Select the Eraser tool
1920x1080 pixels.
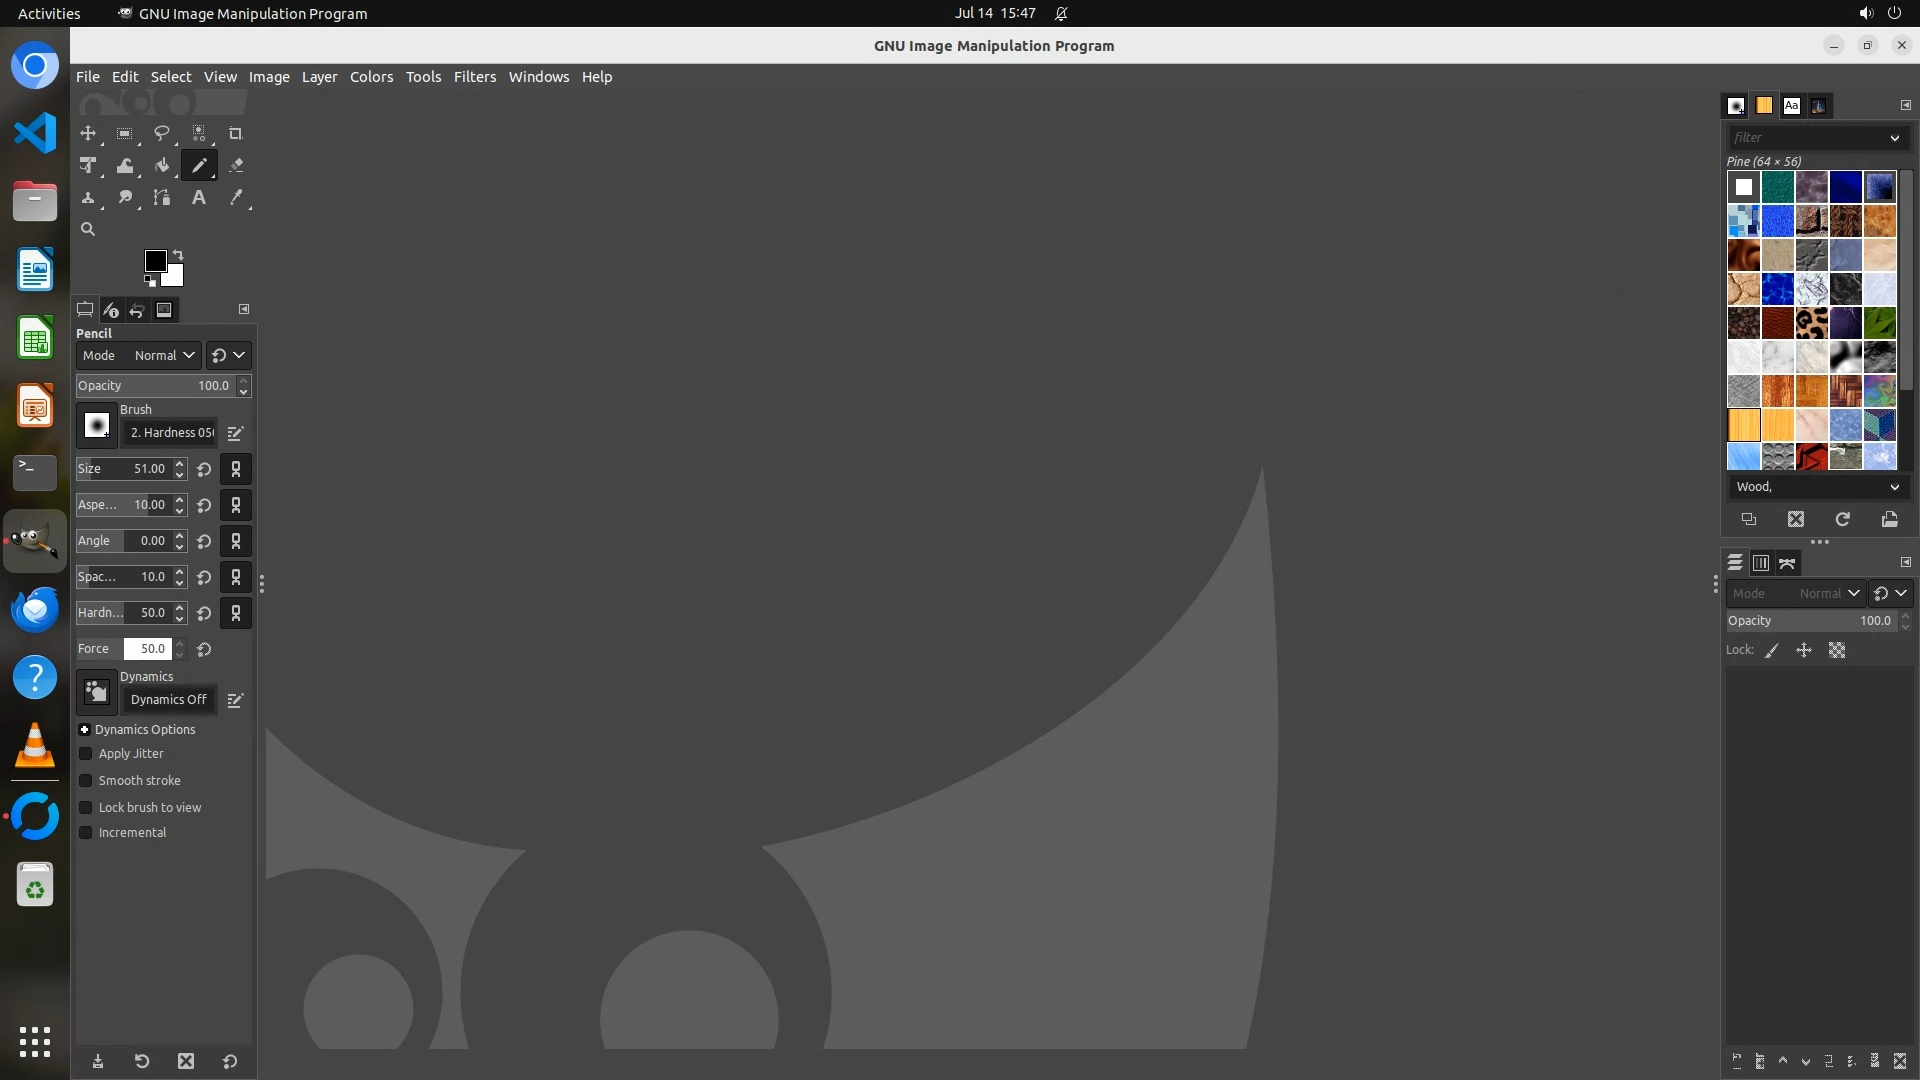[236, 166]
